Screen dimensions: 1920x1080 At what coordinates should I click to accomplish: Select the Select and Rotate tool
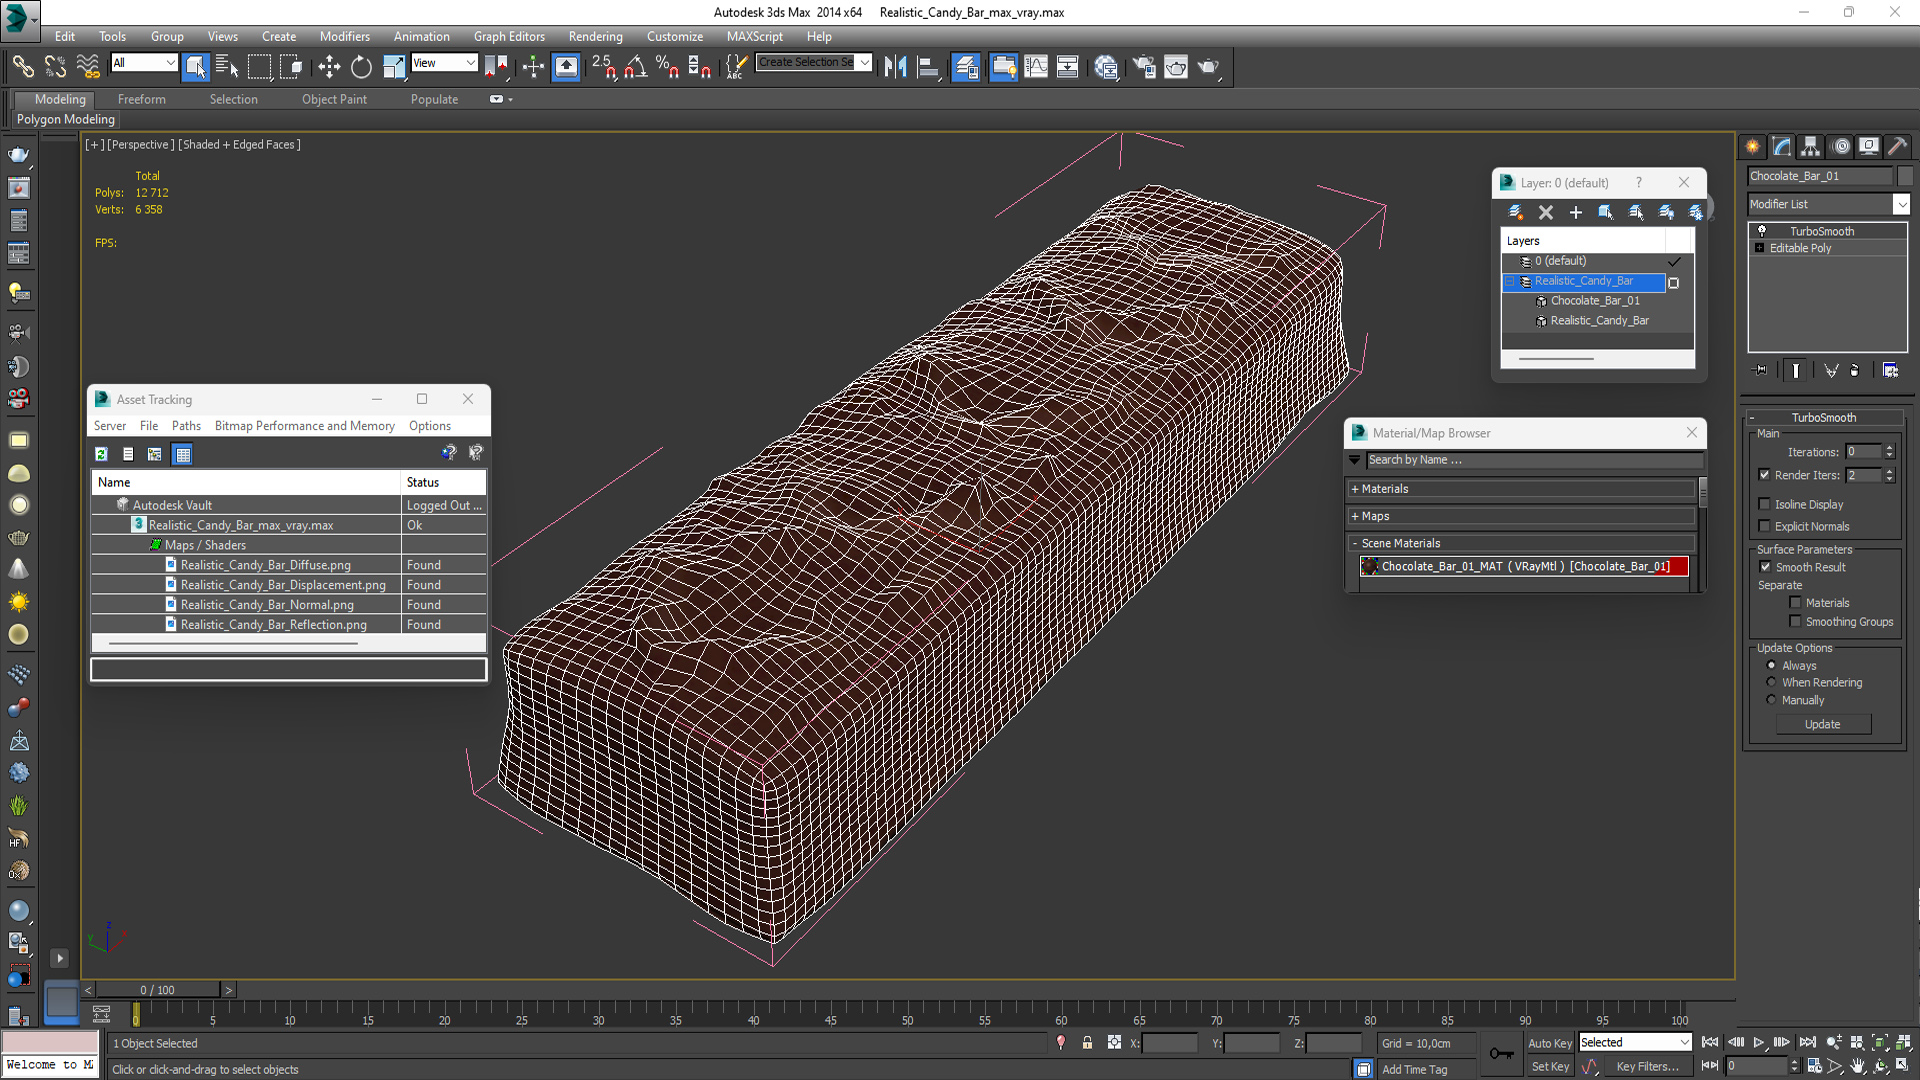point(361,67)
